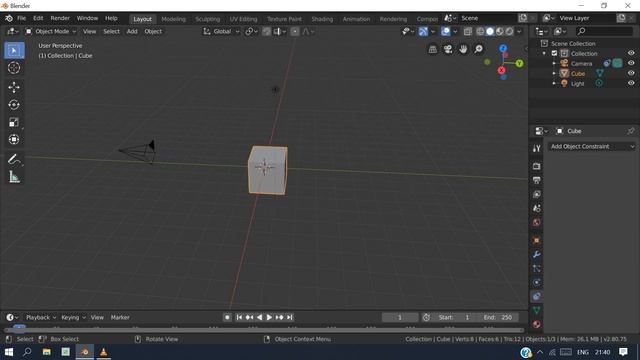
Task: Open the Physics properties tab
Action: pos(536,282)
